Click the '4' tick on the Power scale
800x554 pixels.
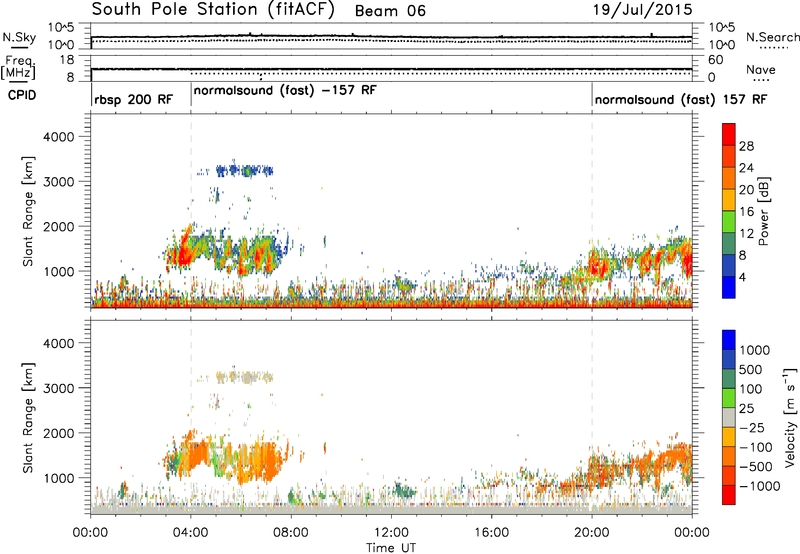point(743,278)
